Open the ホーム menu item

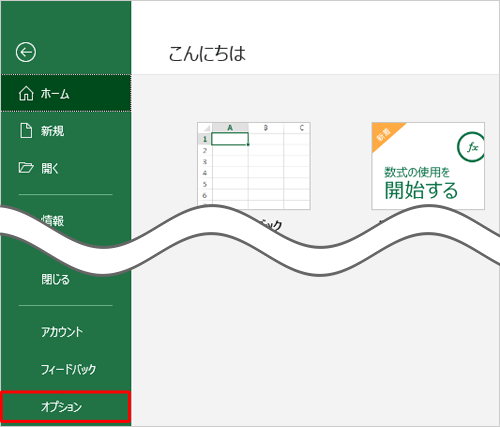pyautogui.click(x=66, y=93)
